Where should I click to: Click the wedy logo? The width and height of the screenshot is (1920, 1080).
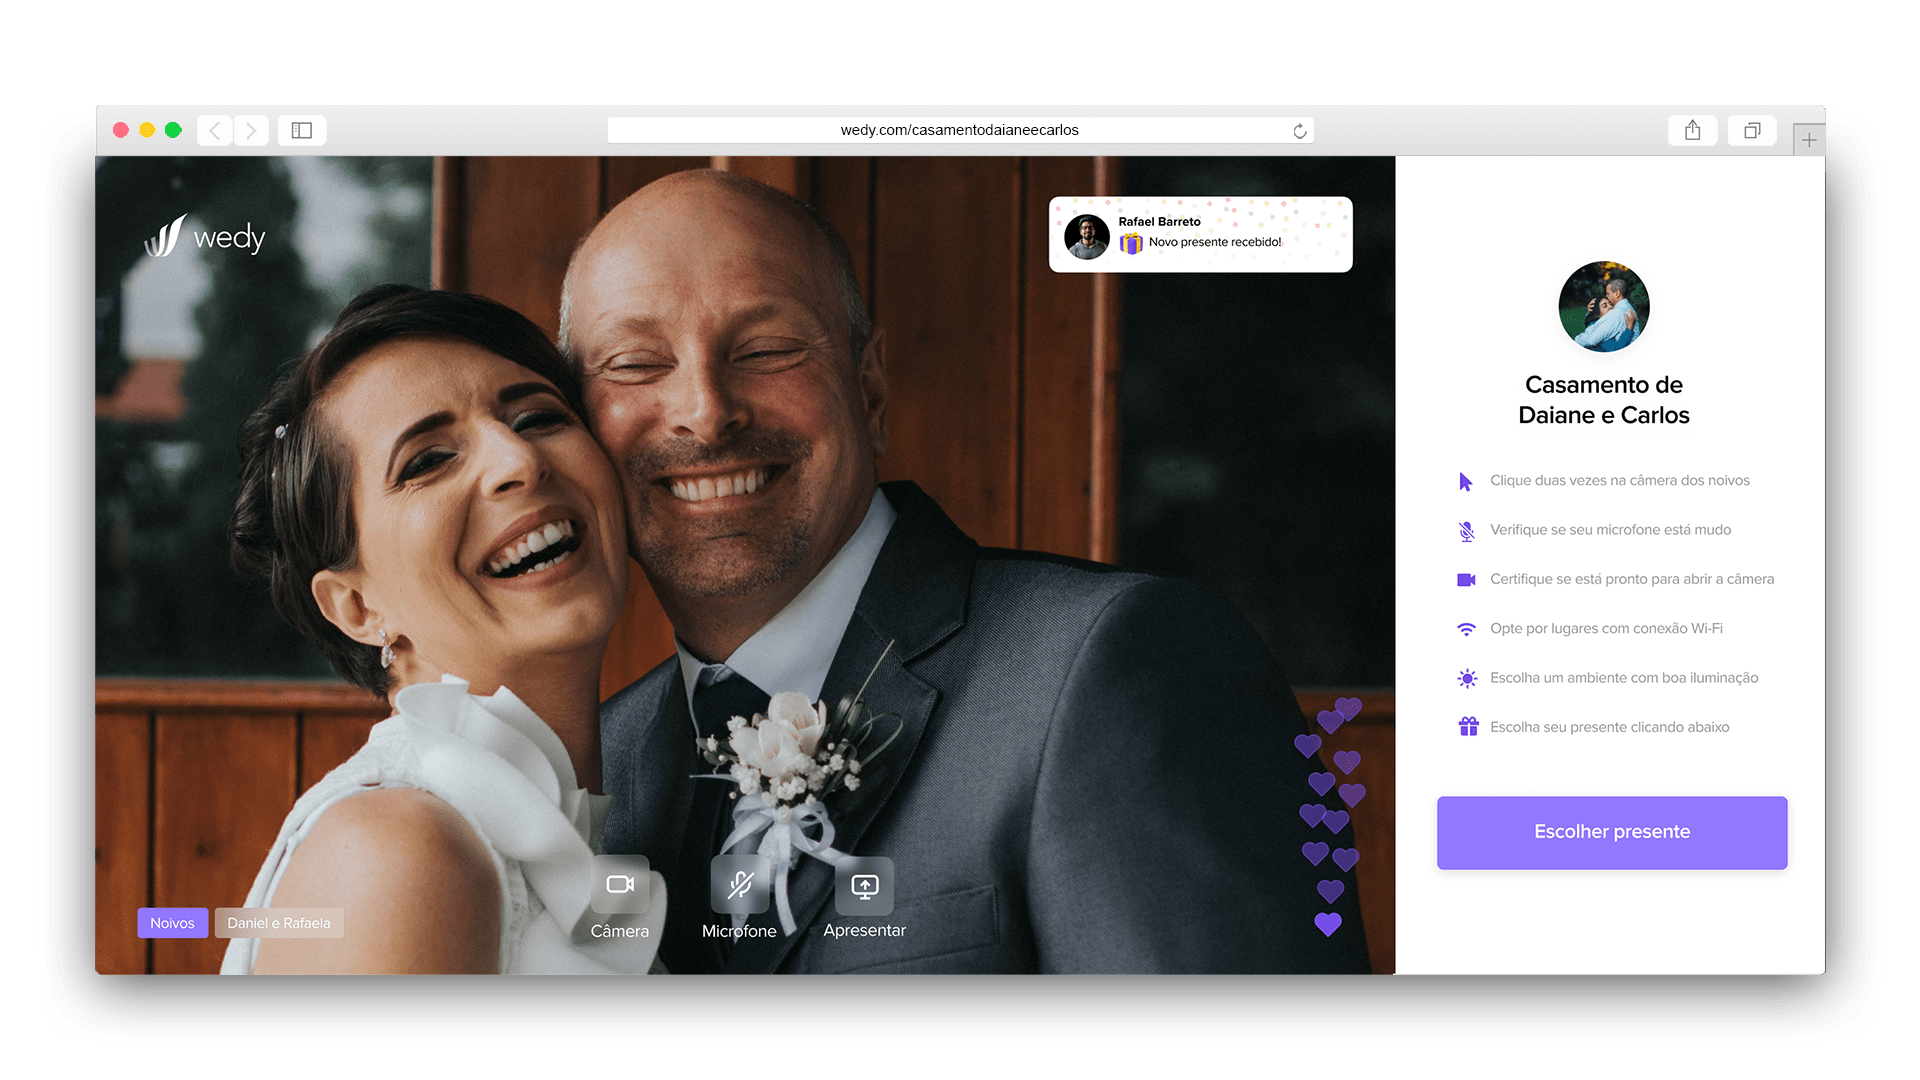tap(205, 236)
